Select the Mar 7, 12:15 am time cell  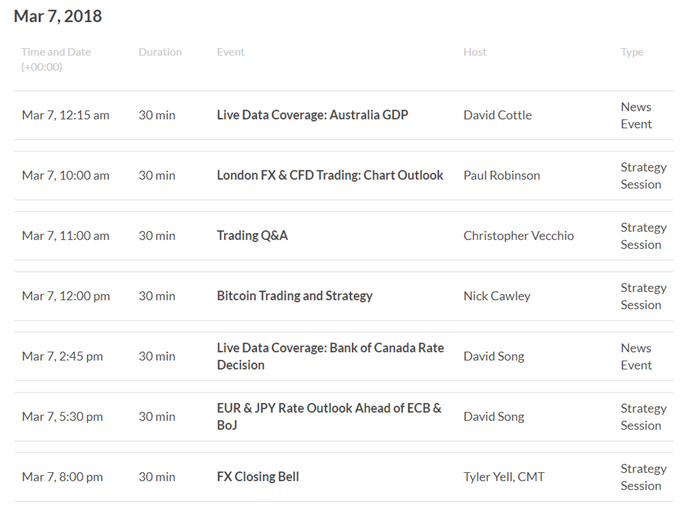pos(65,115)
